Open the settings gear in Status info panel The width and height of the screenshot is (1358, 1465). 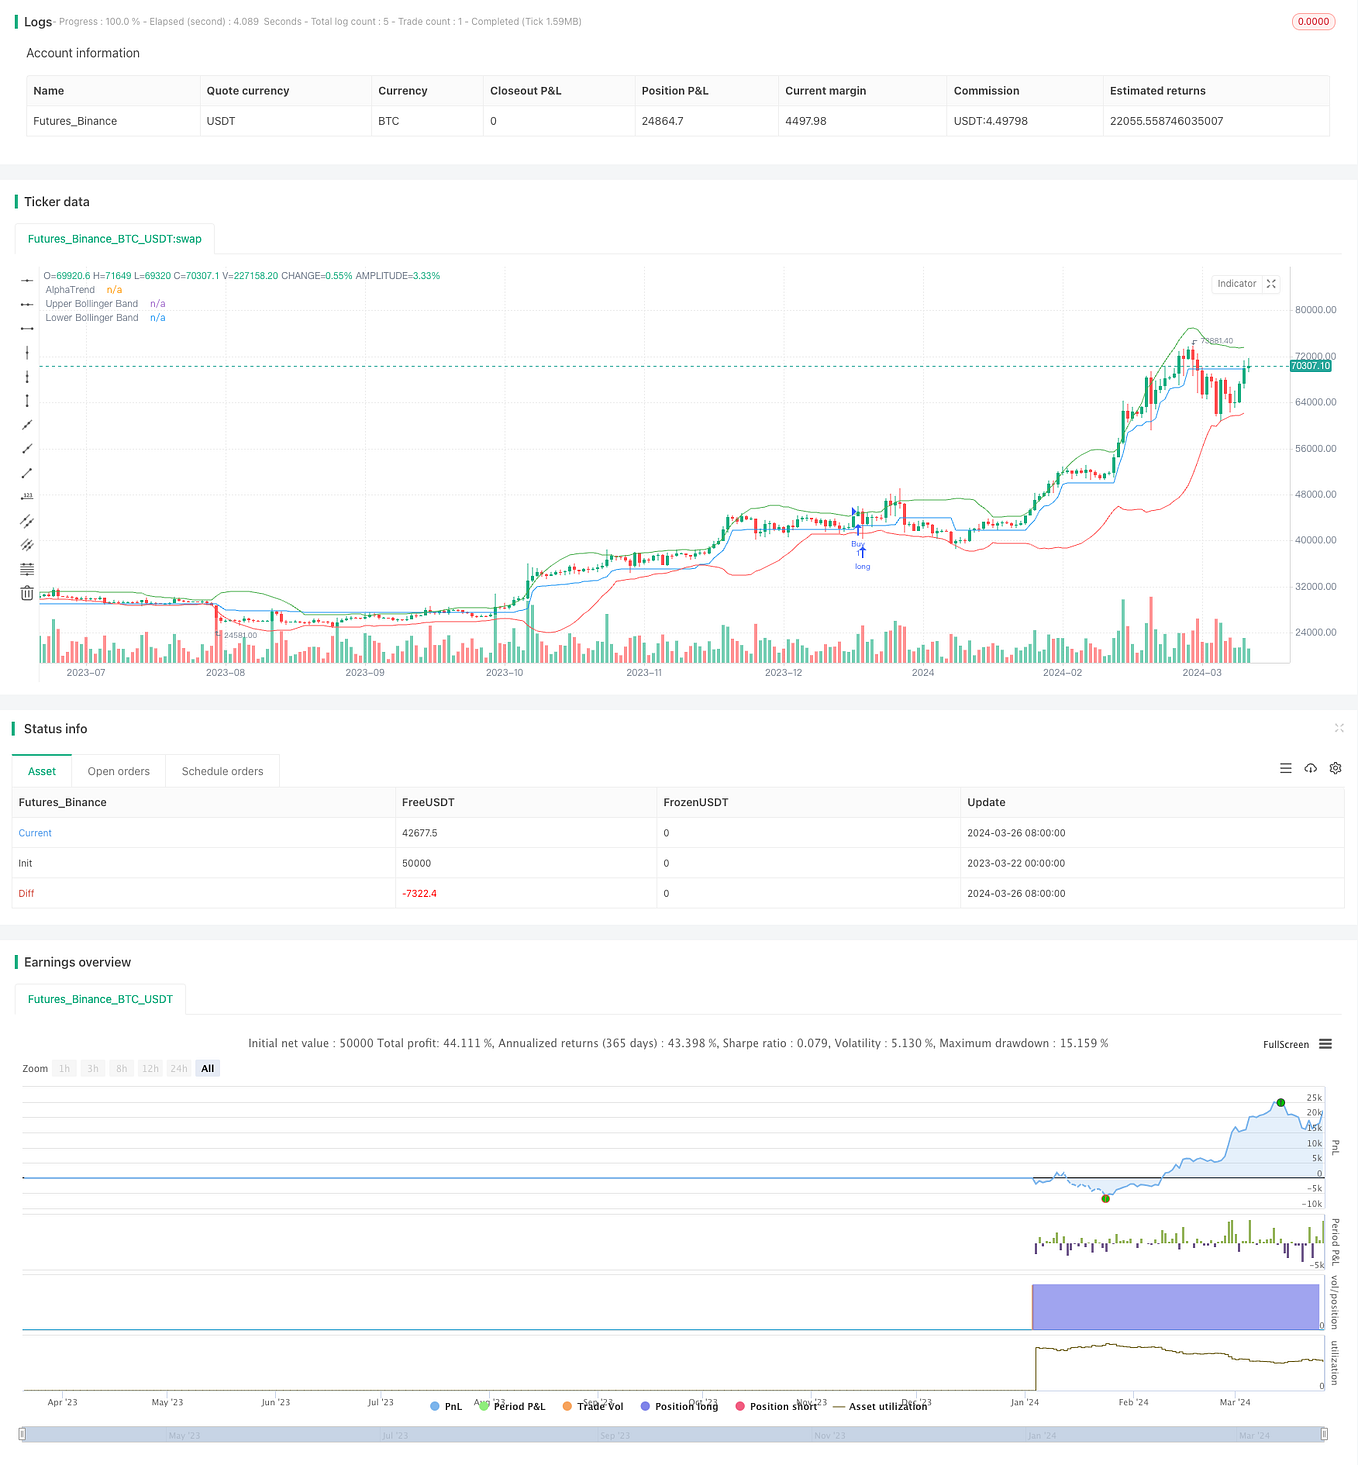pyautogui.click(x=1335, y=768)
